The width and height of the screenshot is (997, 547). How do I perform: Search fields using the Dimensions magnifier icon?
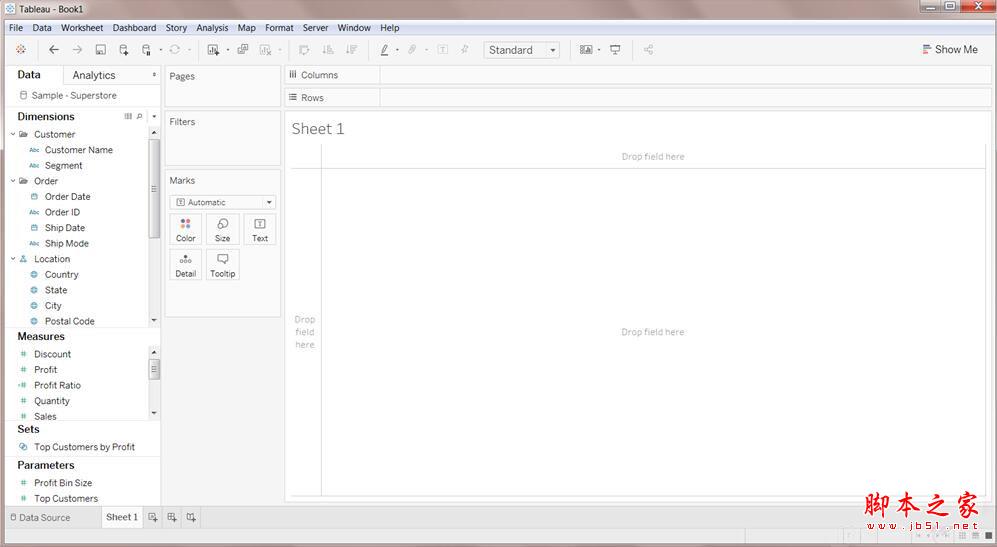[139, 117]
